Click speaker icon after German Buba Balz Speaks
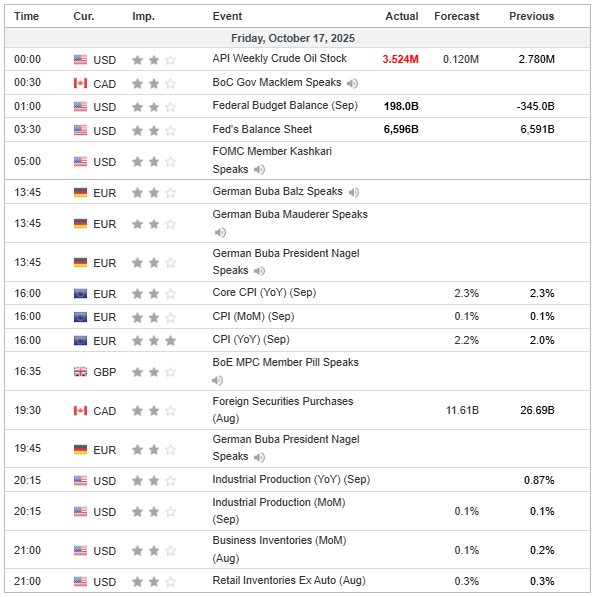 354,192
